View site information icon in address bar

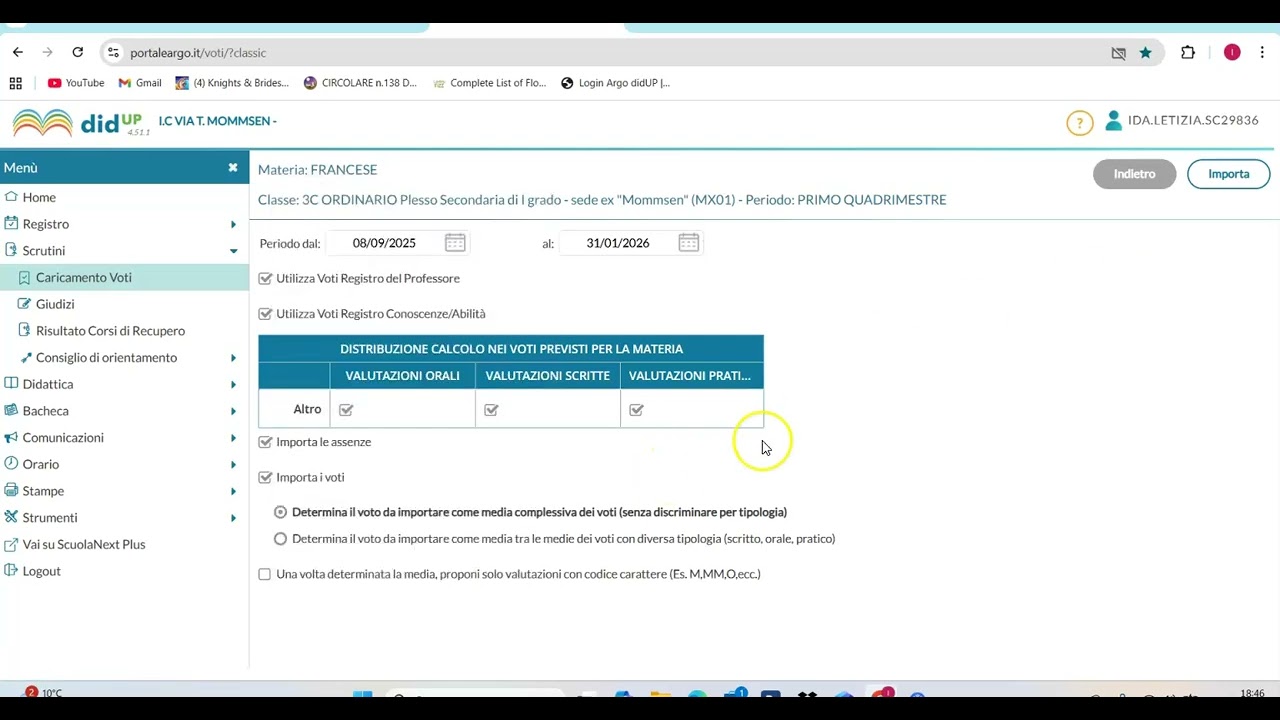click(113, 52)
